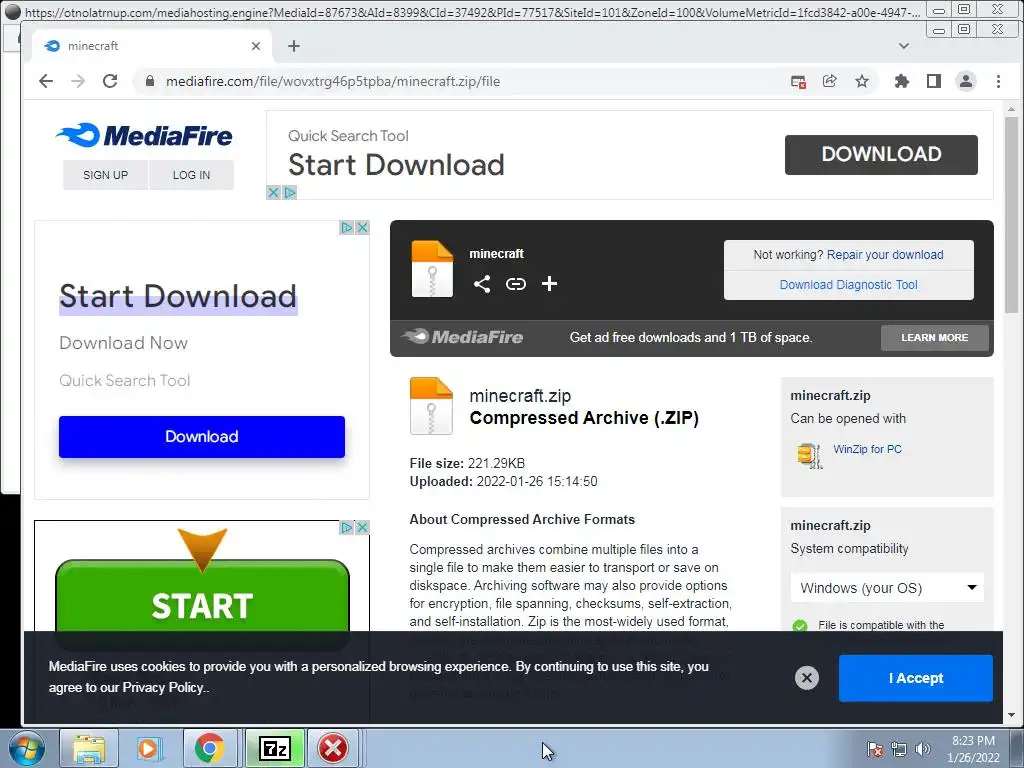Click the Action Center flag tray icon
The image size is (1024, 768).
(875, 749)
